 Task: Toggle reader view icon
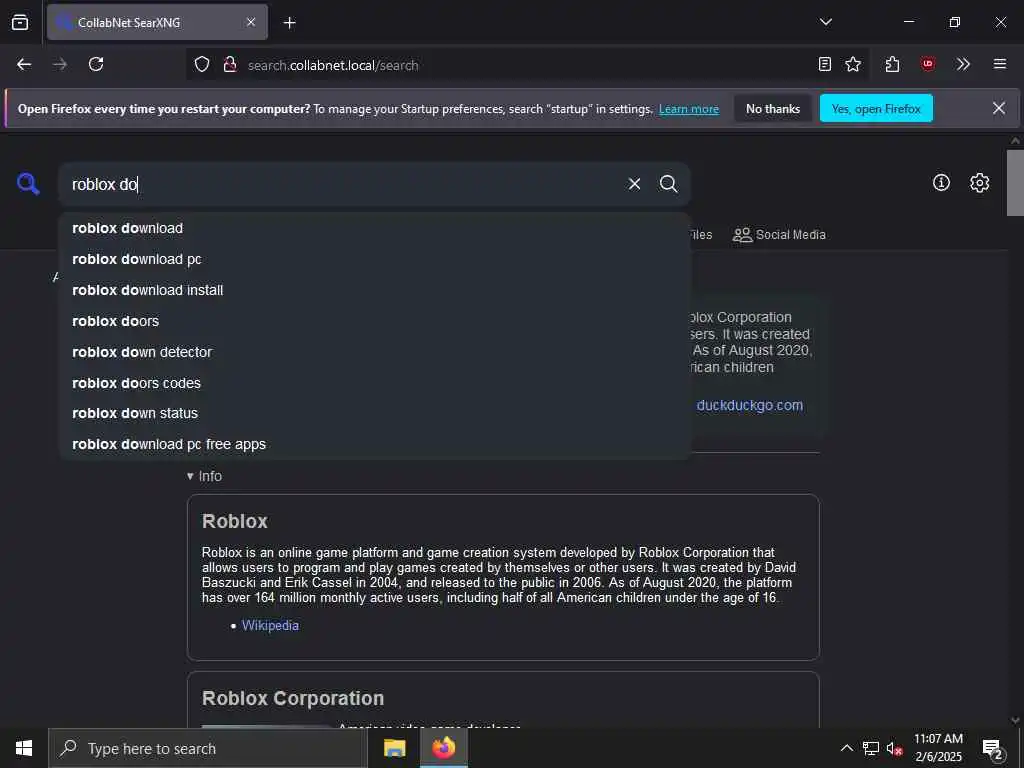pos(825,65)
